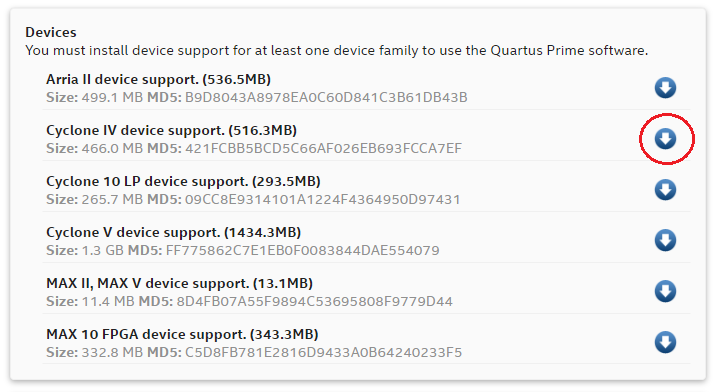Download MAX 10 FPGA device support

[665, 342]
